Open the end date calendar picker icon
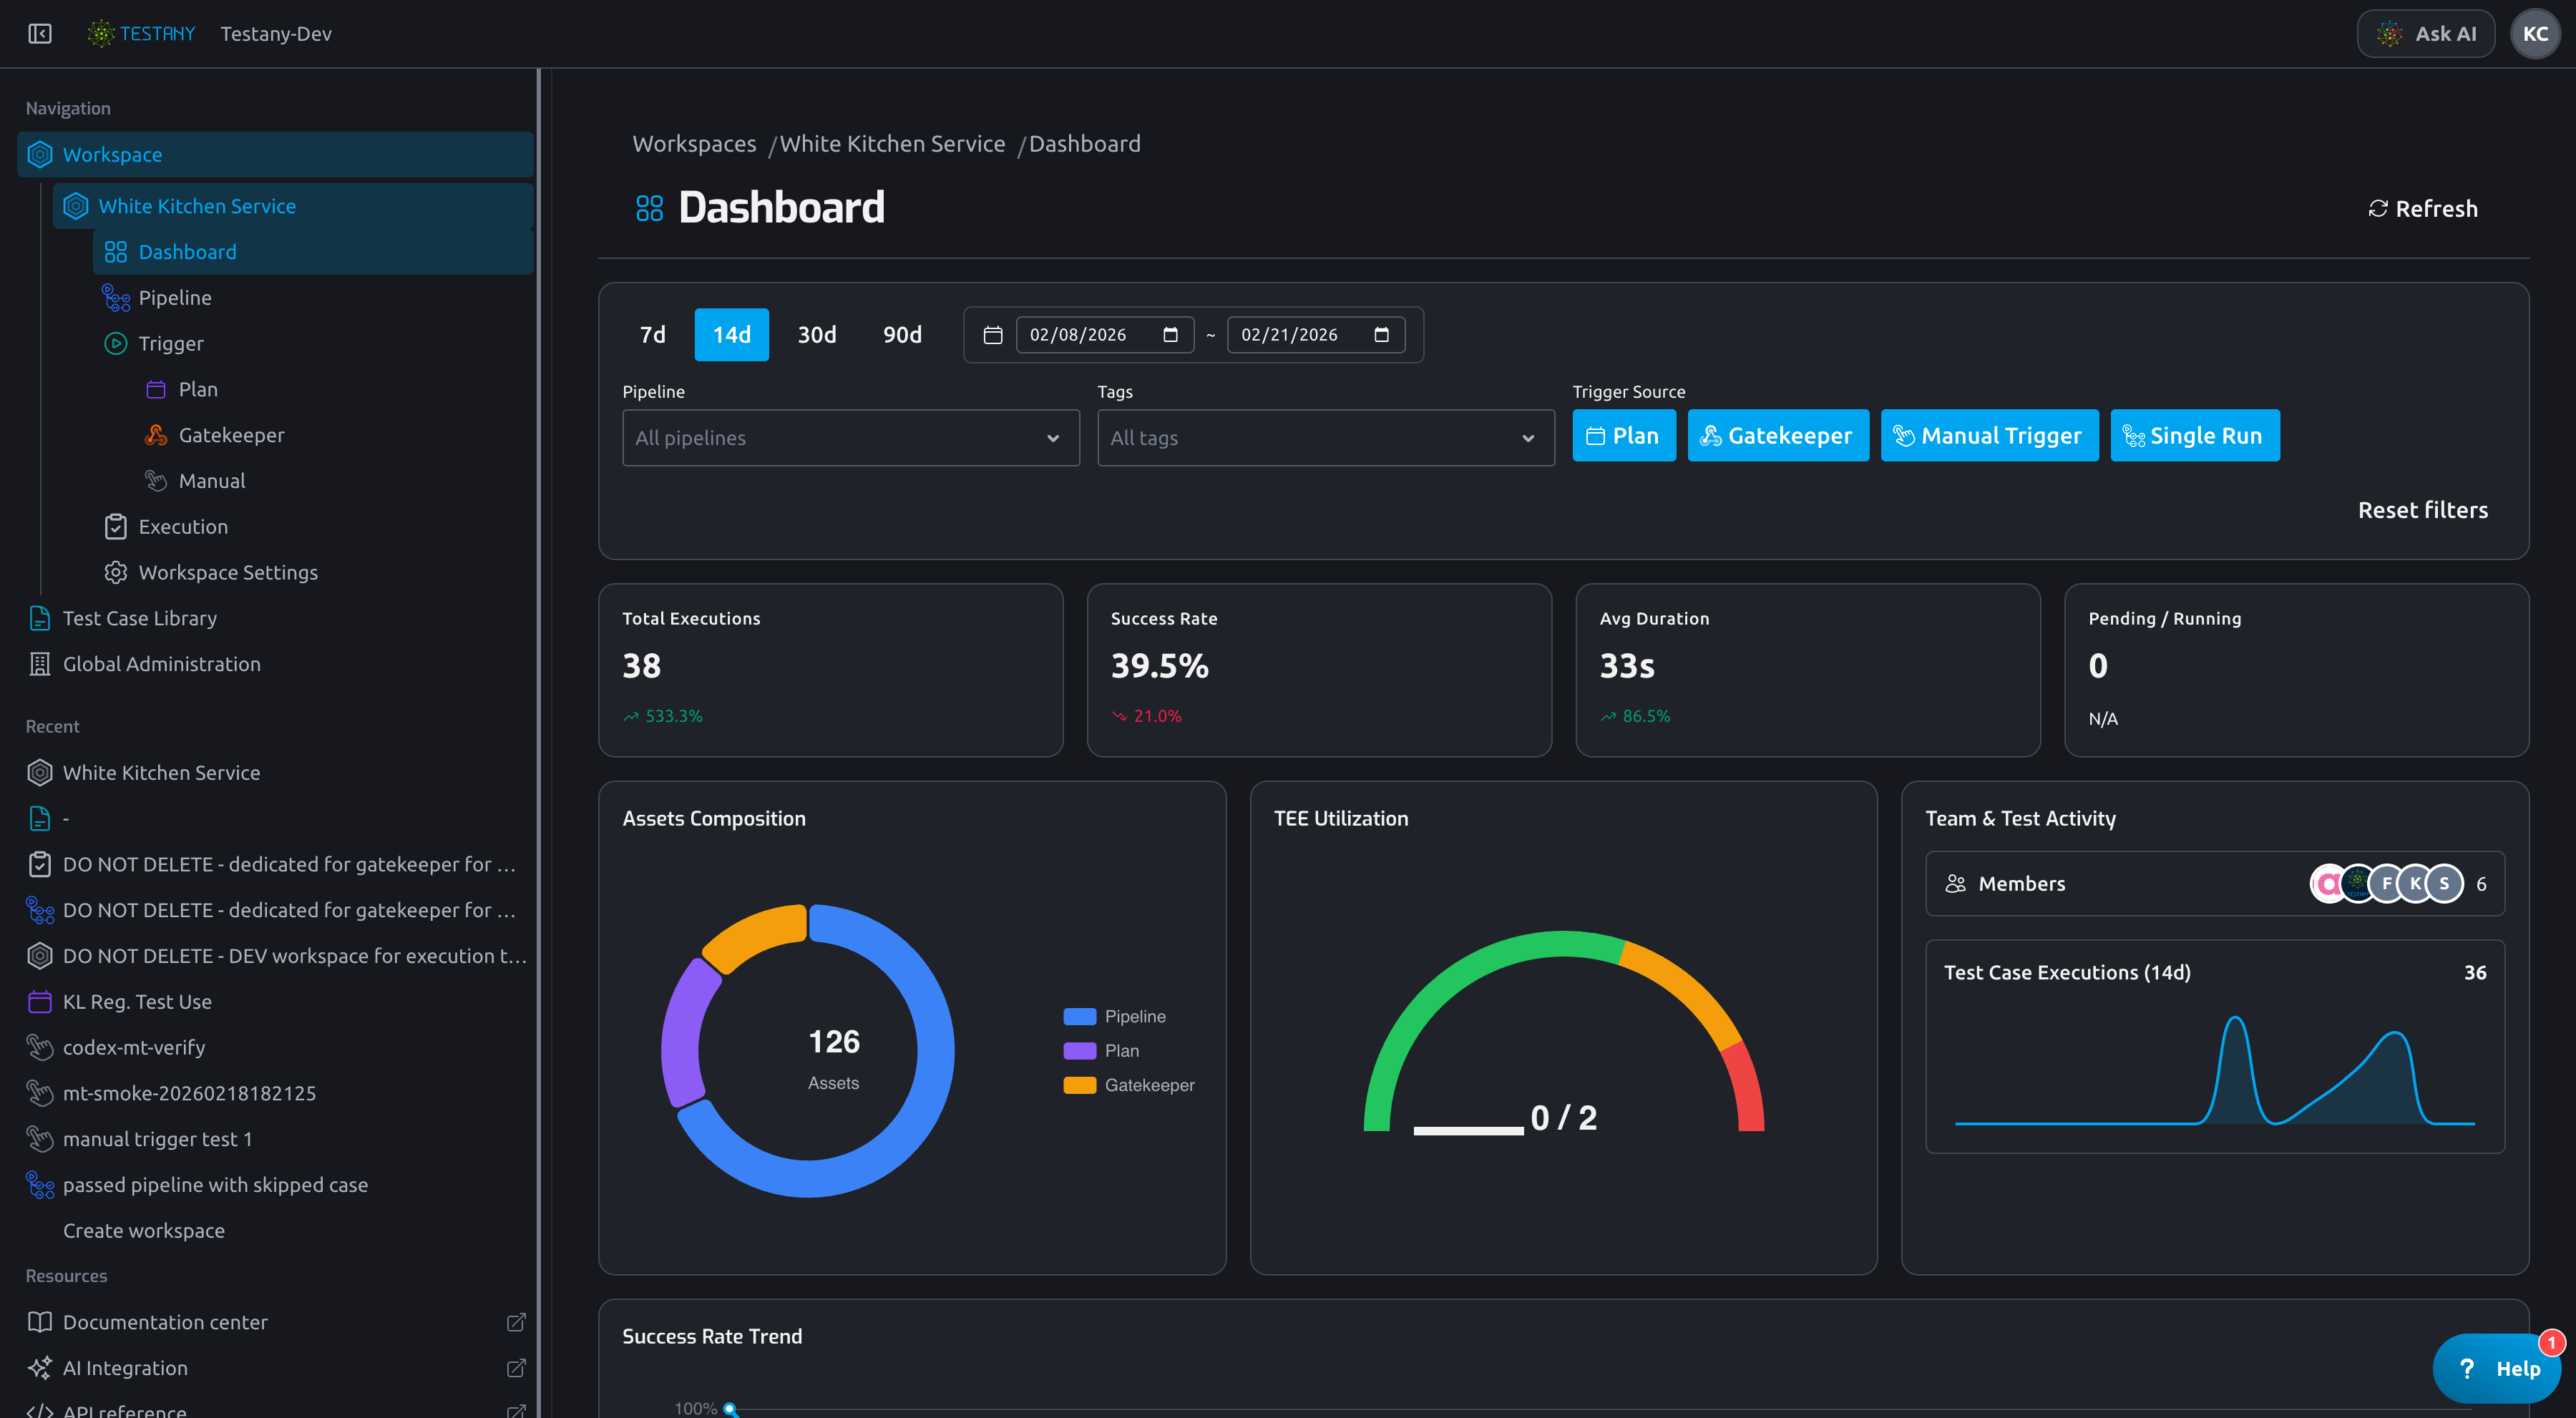This screenshot has height=1418, width=2576. tap(1381, 335)
